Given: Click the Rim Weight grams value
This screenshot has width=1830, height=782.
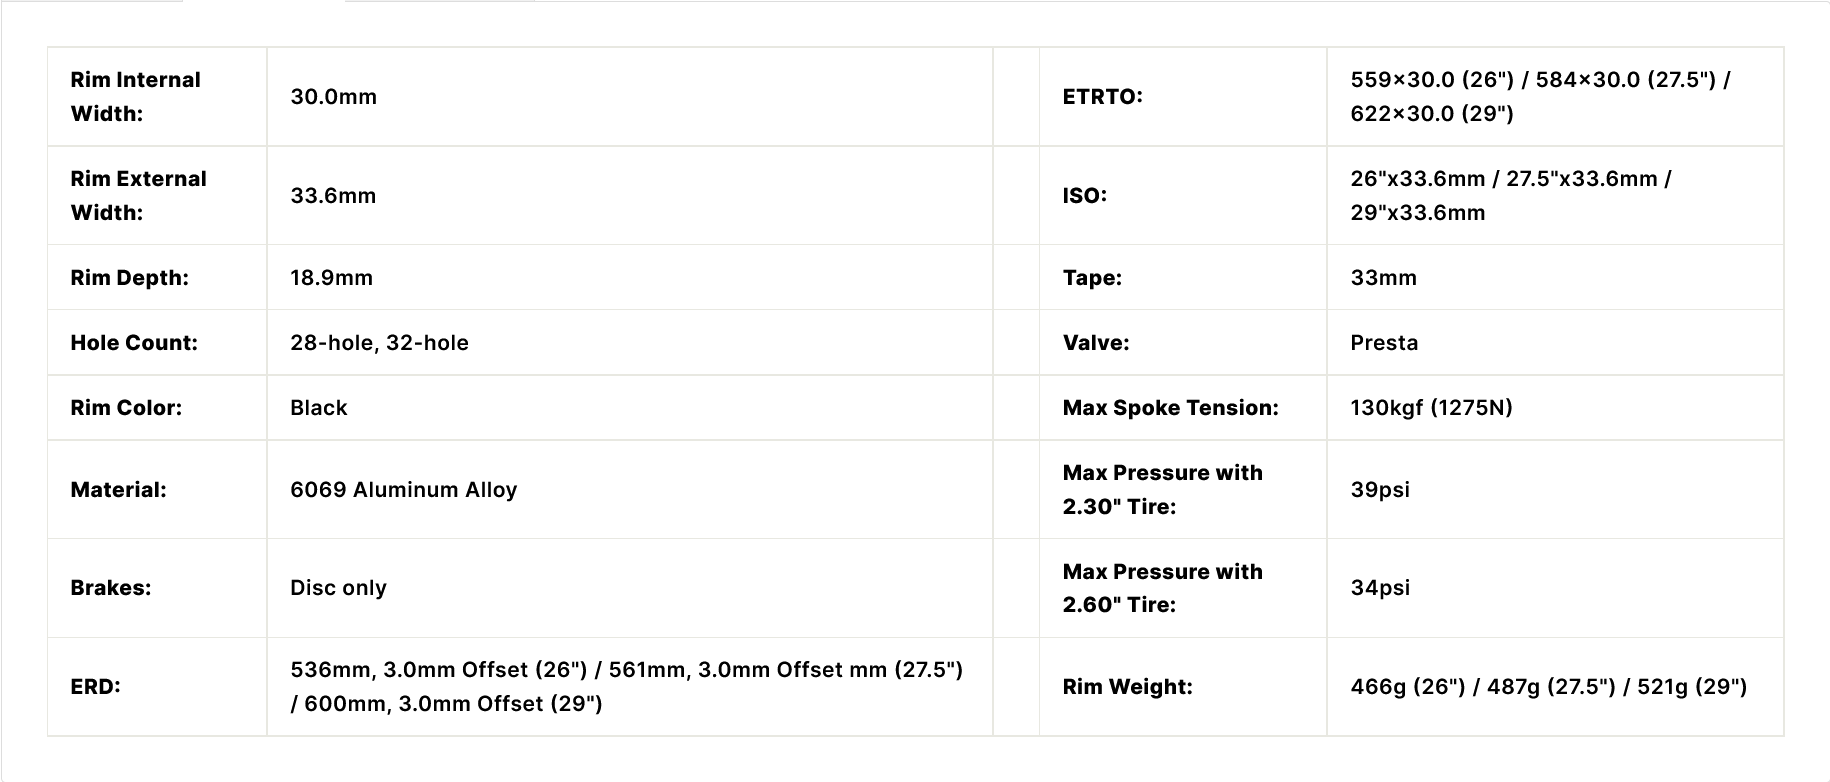Looking at the screenshot, I should pos(1548,687).
